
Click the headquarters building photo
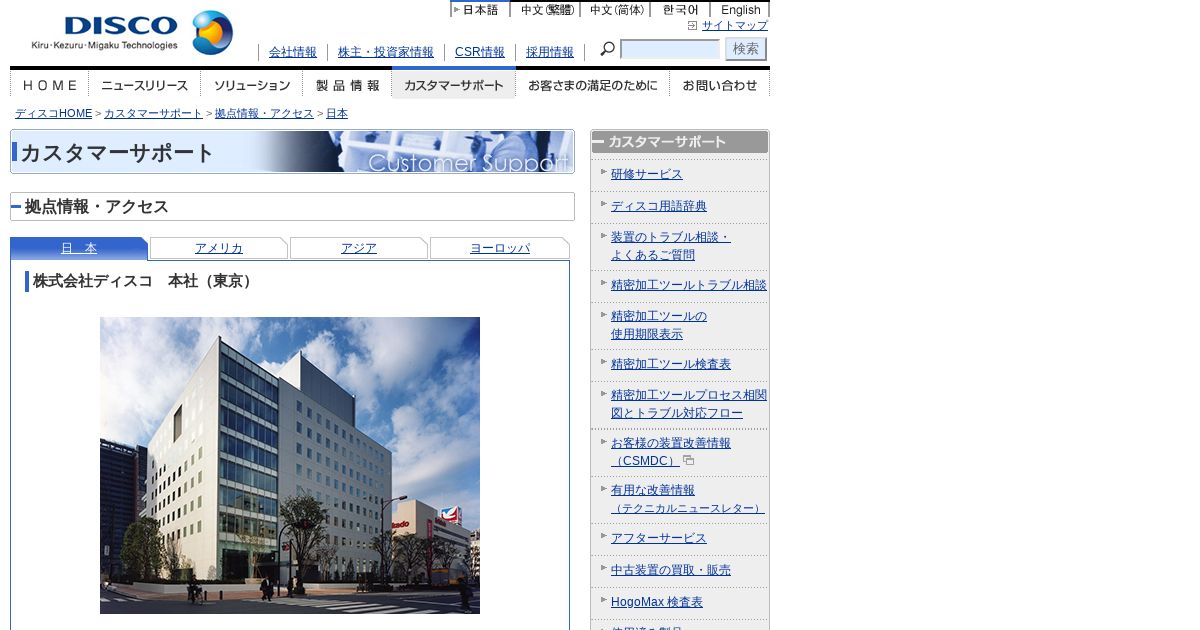[x=290, y=465]
